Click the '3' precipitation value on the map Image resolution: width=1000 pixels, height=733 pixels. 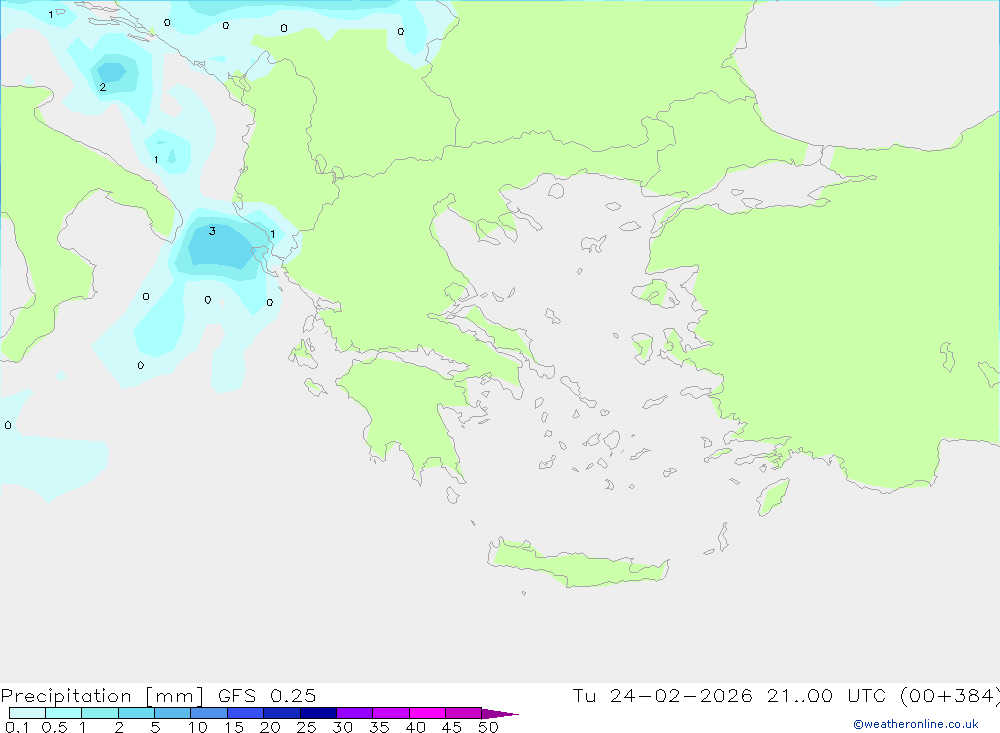pos(212,231)
